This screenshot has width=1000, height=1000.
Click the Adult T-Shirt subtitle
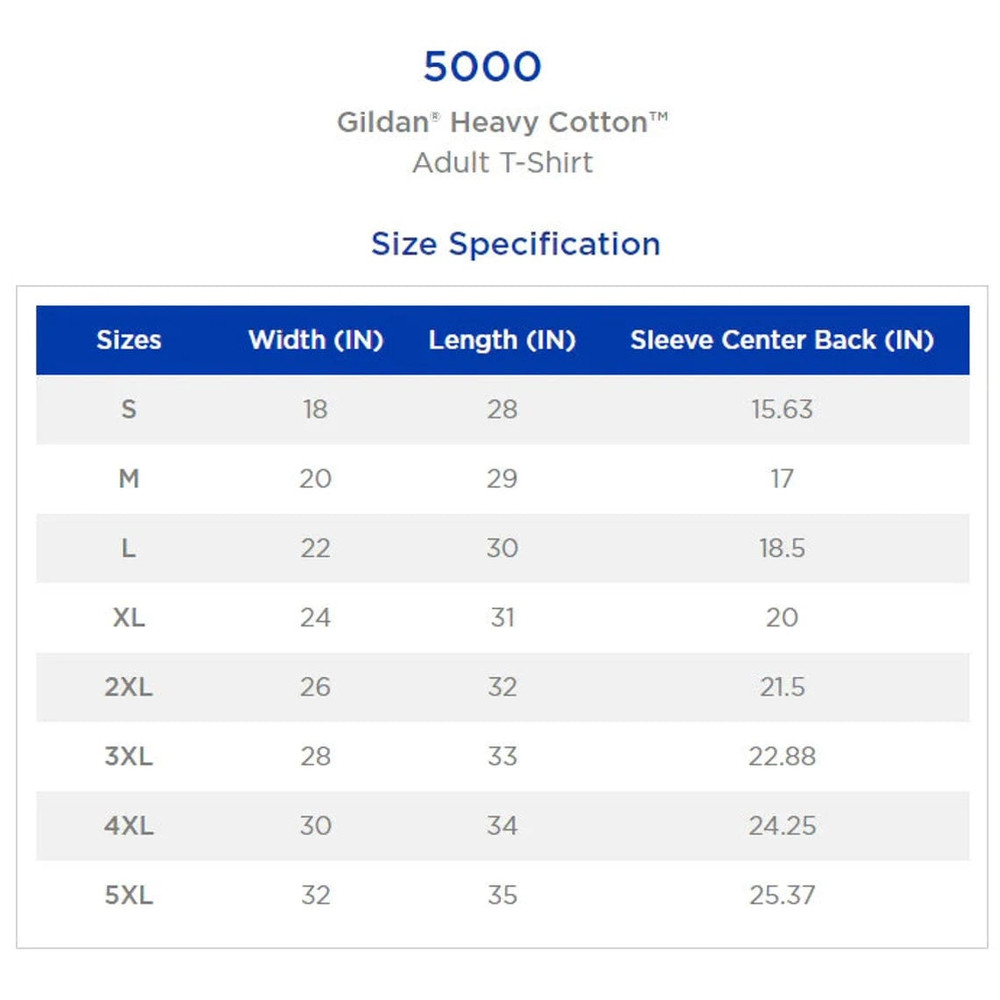[x=502, y=162]
